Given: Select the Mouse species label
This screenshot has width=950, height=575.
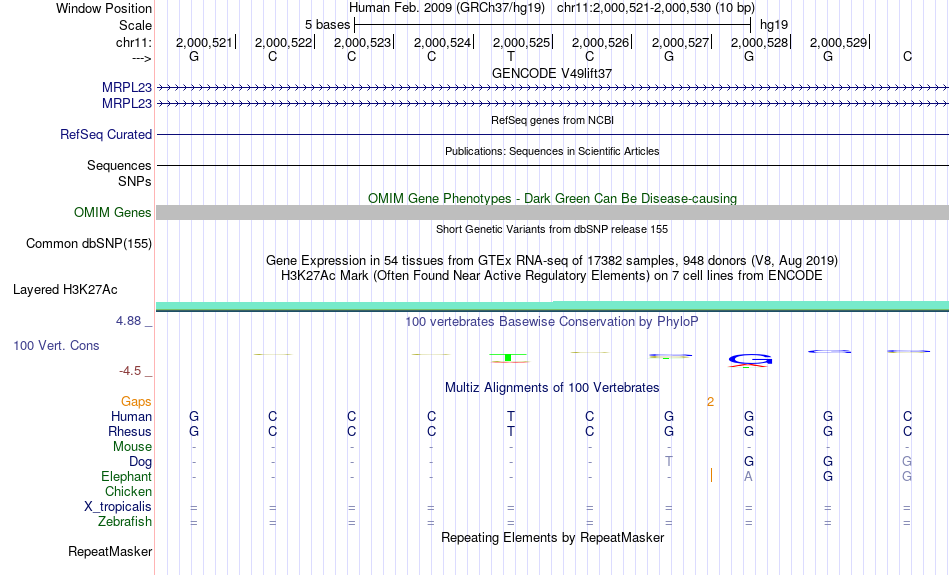Looking at the screenshot, I should tap(132, 447).
